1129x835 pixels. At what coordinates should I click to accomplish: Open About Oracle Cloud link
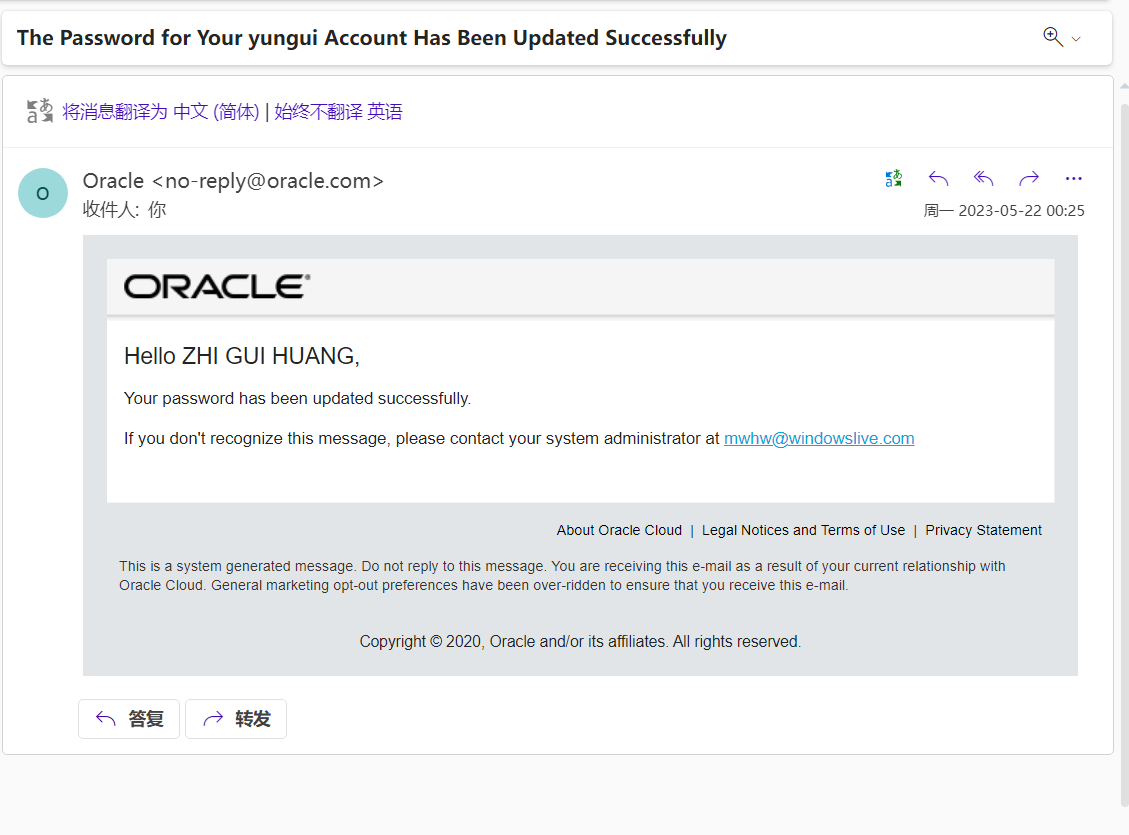pyautogui.click(x=619, y=530)
